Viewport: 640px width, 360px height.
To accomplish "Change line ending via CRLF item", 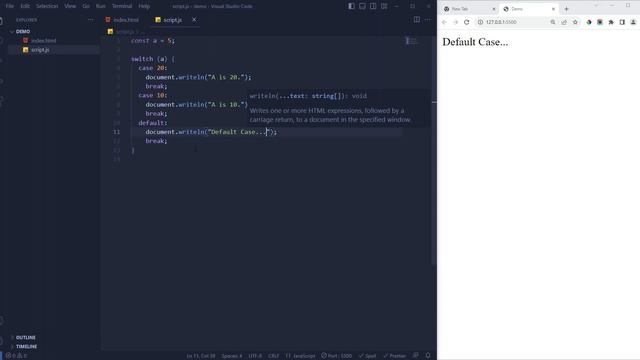I will (x=273, y=356).
